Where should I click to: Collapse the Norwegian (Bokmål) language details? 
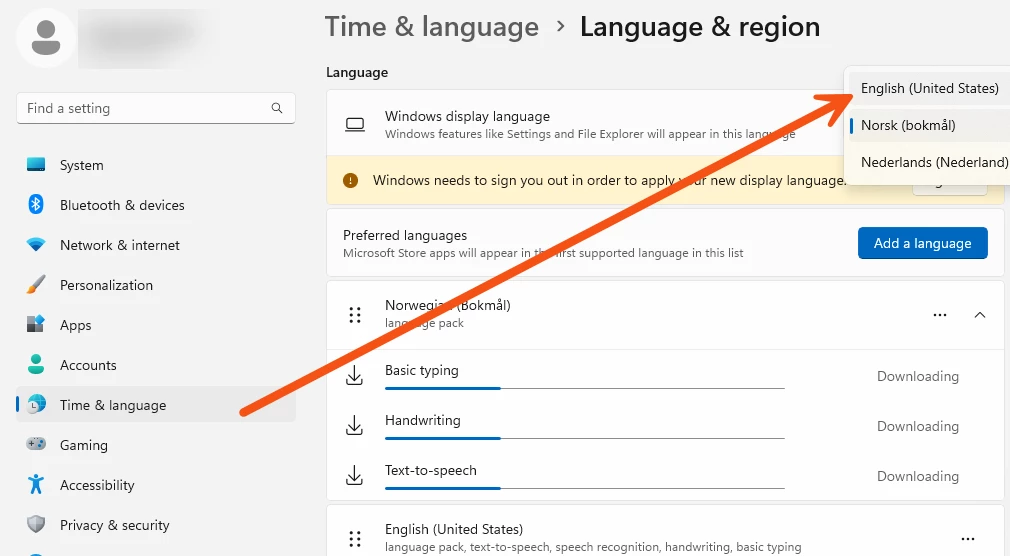pyautogui.click(x=980, y=315)
